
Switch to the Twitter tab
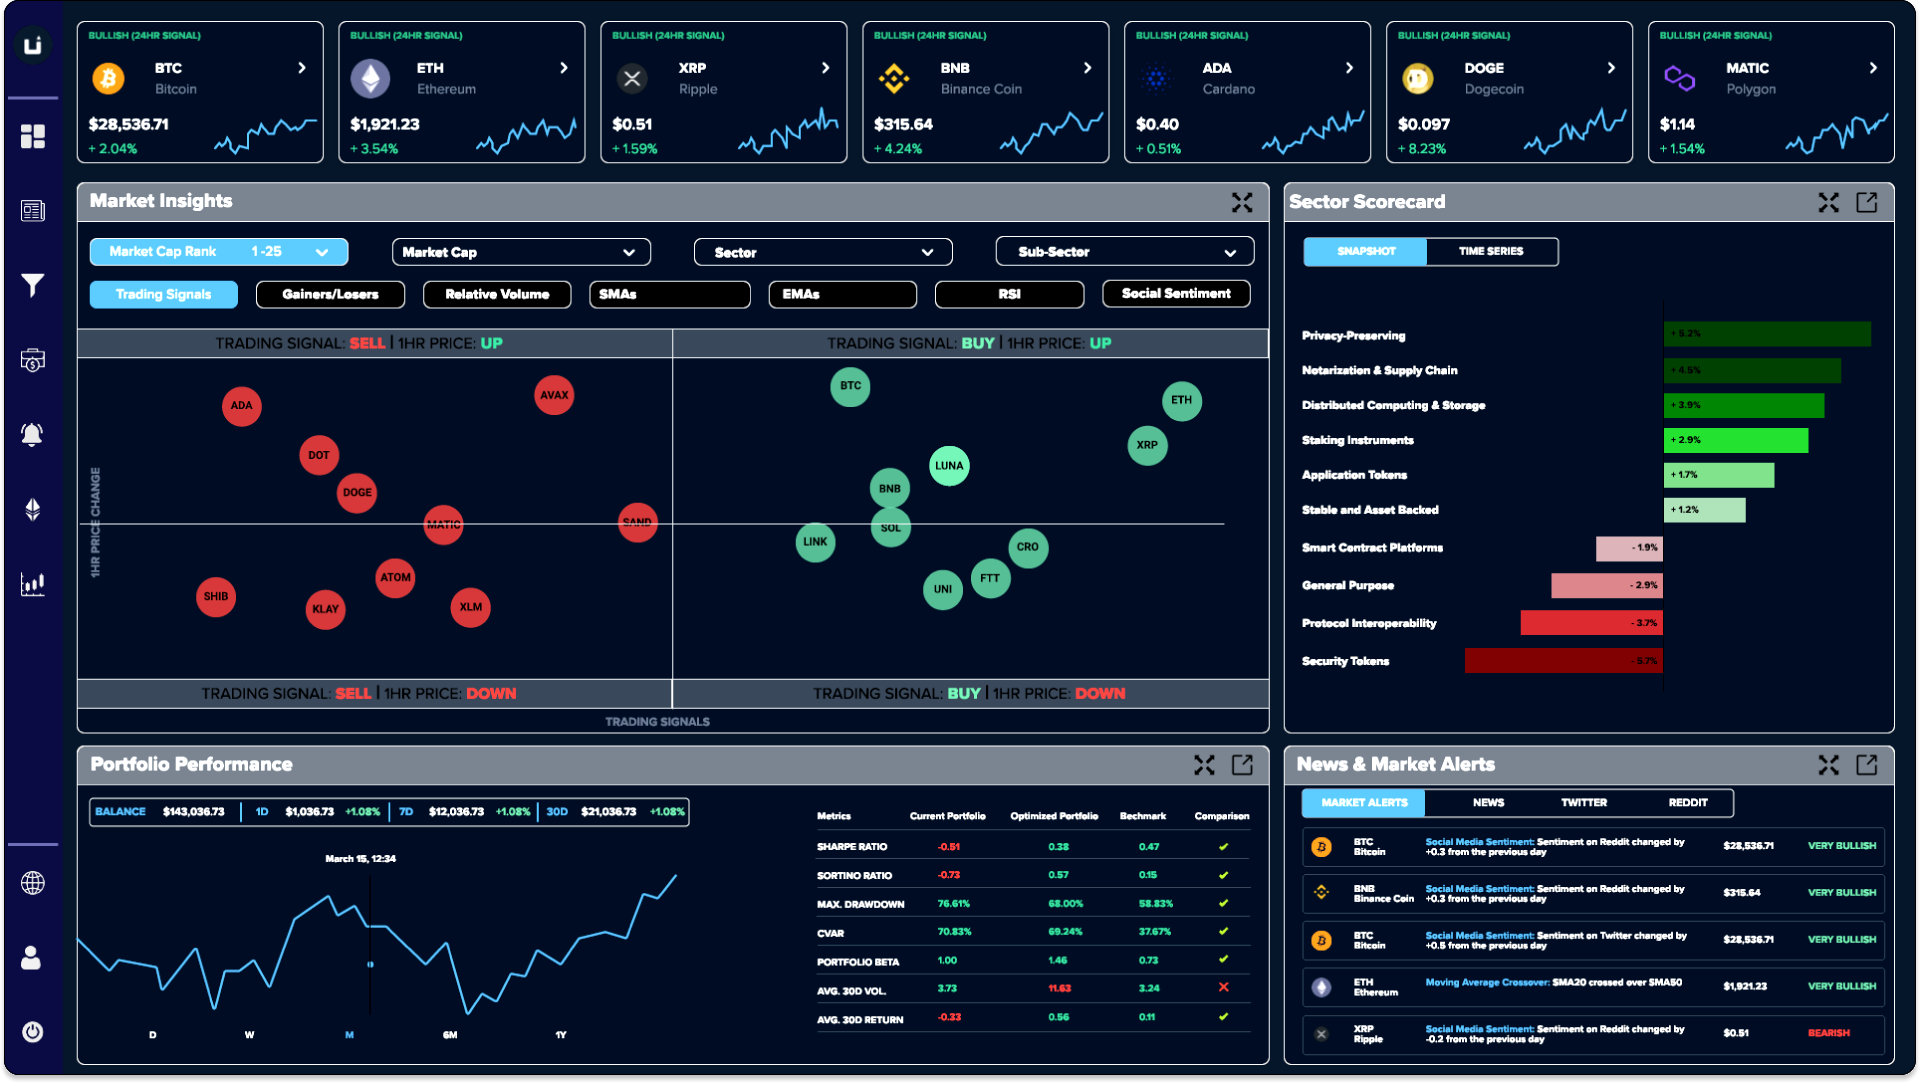coord(1584,803)
